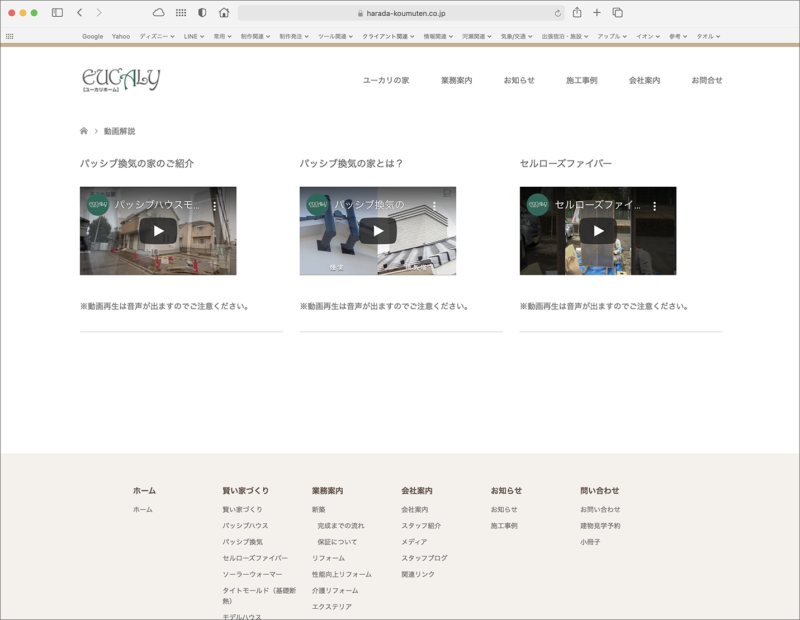Open the privacy report shield icon
800x620 pixels.
pyautogui.click(x=202, y=13)
